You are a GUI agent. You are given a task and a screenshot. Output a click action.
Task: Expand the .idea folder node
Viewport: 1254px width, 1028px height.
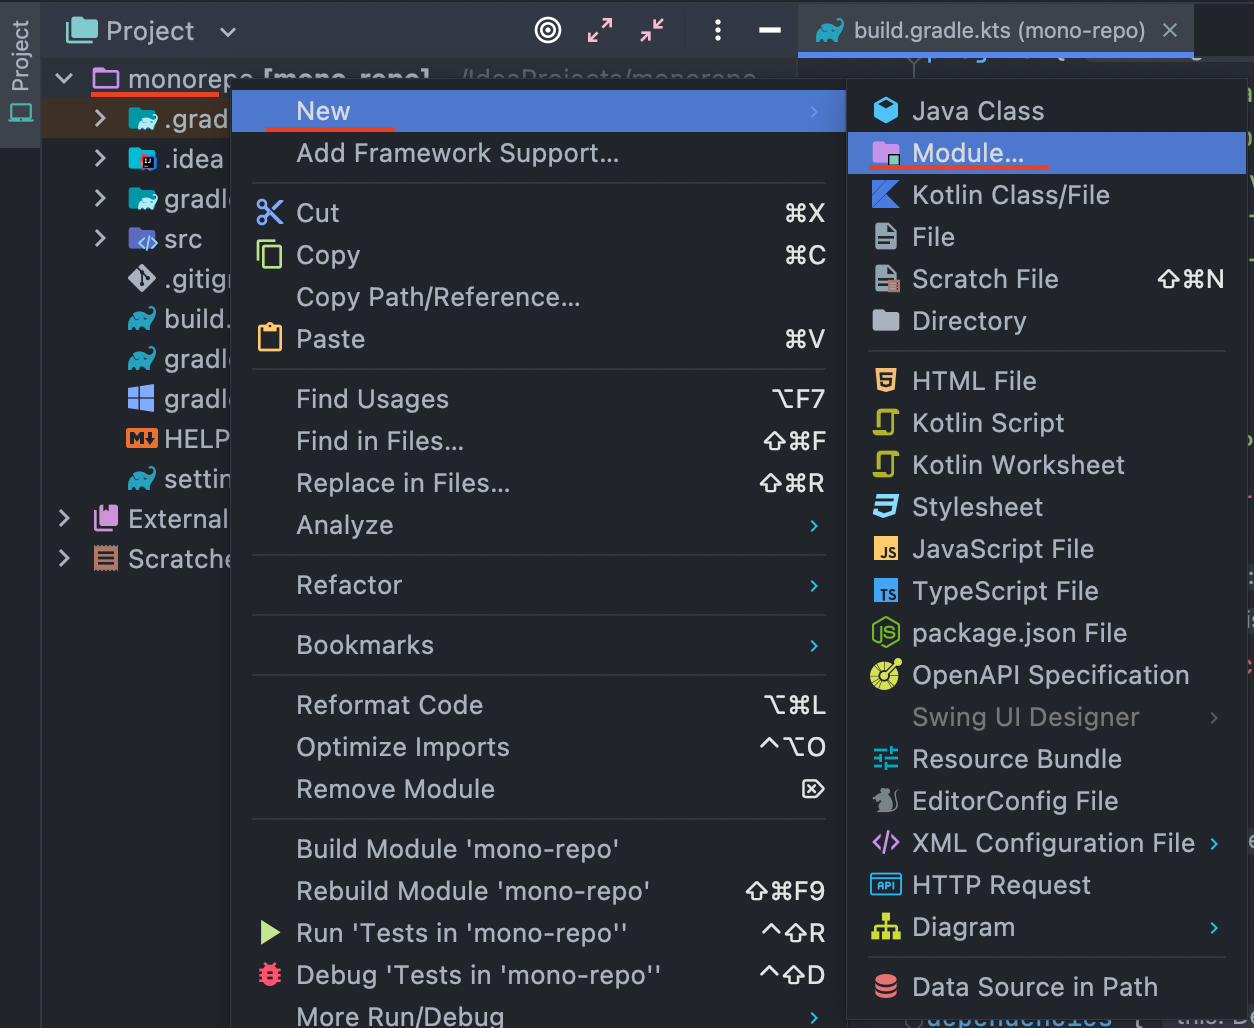click(x=99, y=158)
